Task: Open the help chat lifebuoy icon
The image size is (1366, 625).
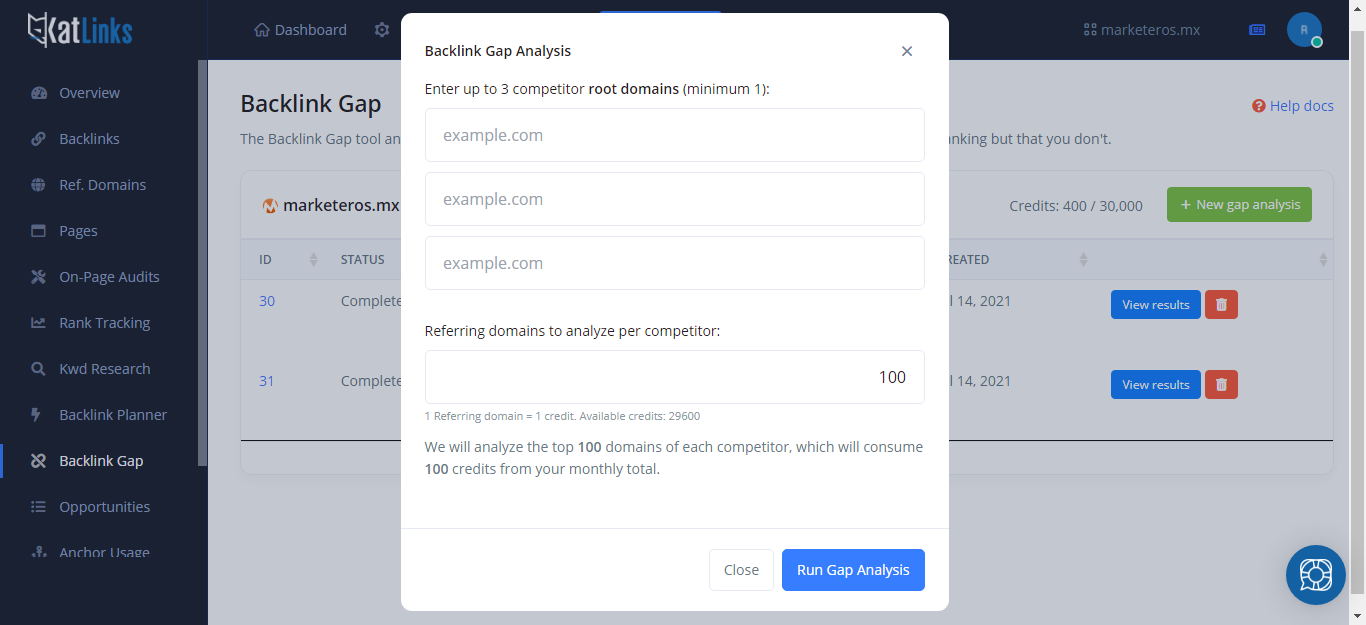Action: 1315,575
